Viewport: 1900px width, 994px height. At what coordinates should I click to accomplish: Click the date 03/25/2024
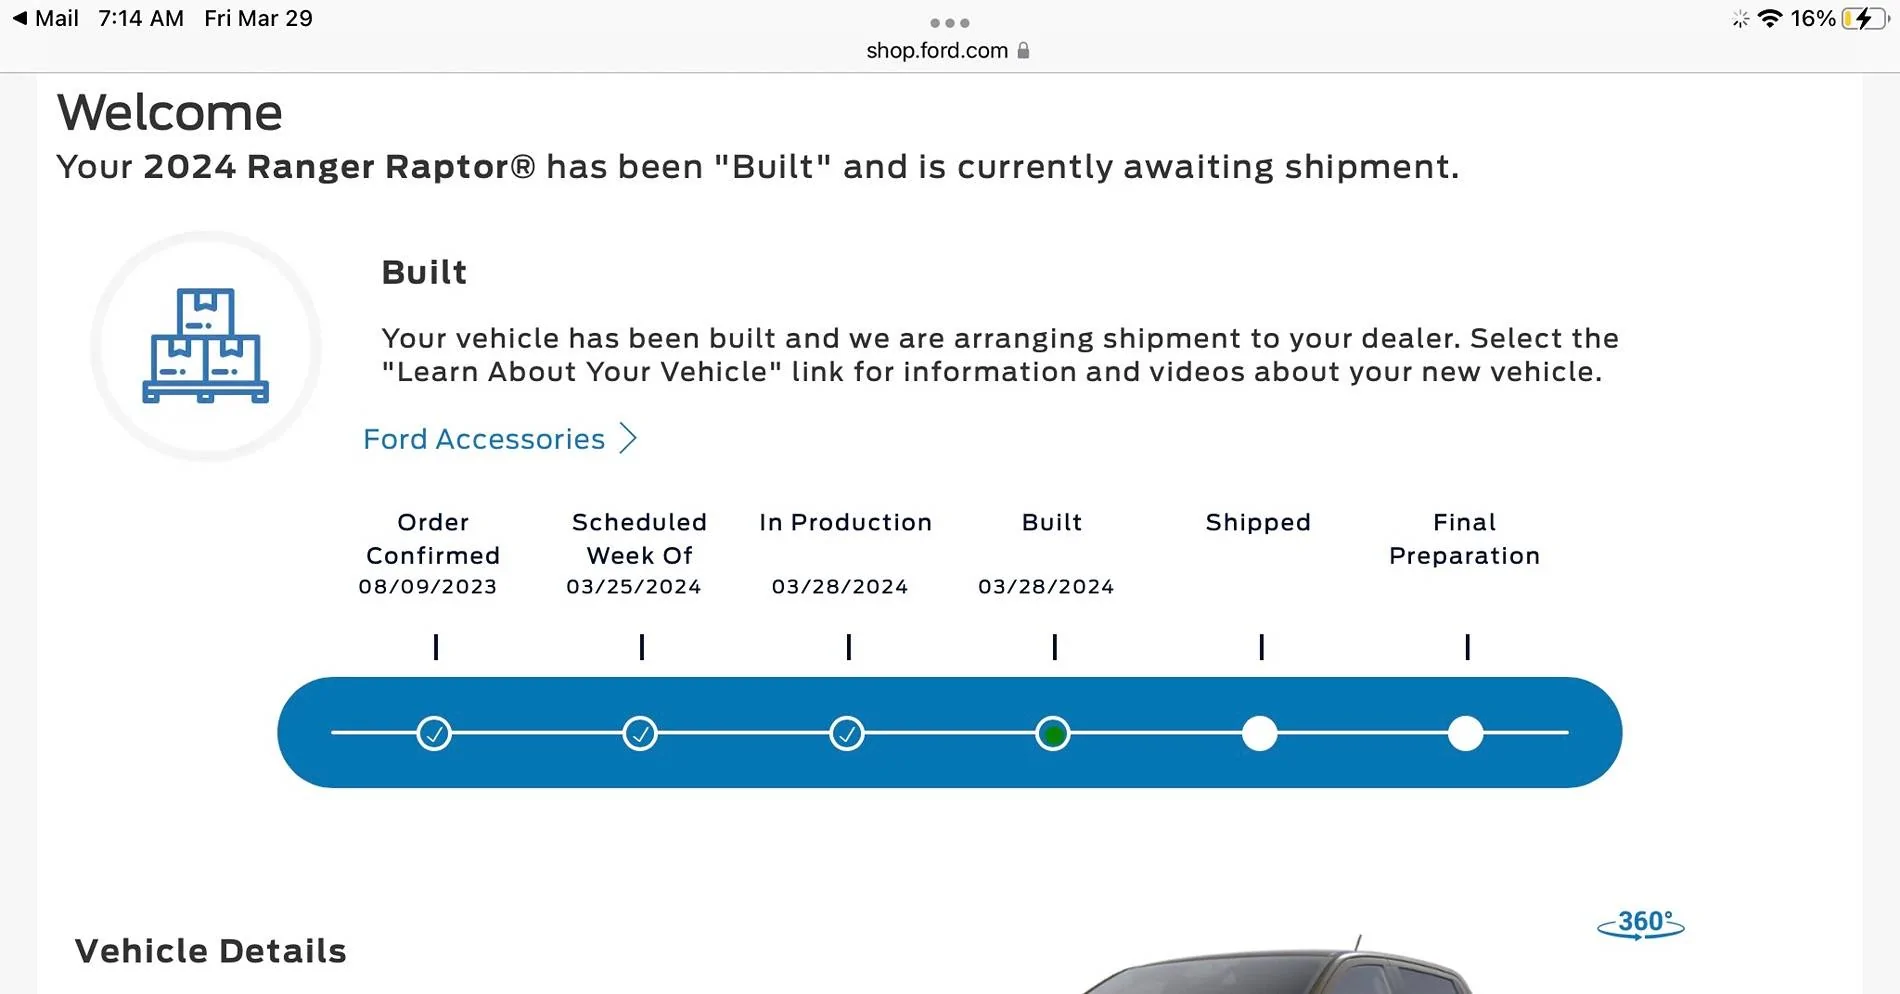[x=634, y=587]
